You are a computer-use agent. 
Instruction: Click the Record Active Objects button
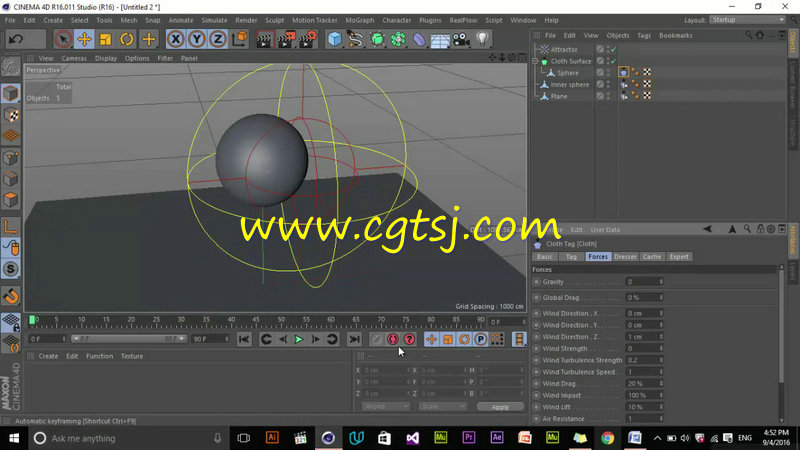377,339
